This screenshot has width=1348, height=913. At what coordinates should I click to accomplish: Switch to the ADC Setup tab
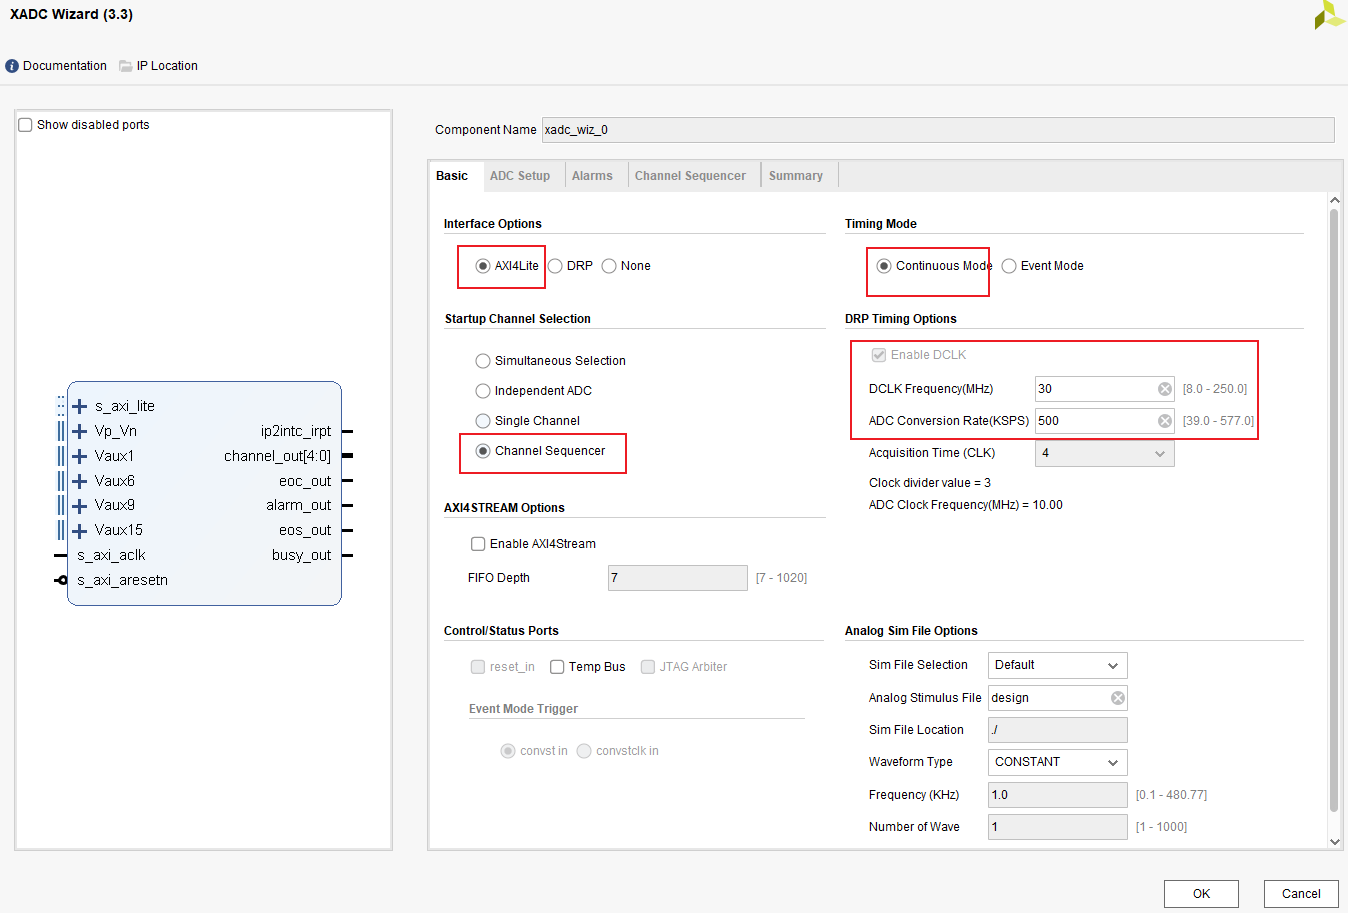[x=520, y=176]
